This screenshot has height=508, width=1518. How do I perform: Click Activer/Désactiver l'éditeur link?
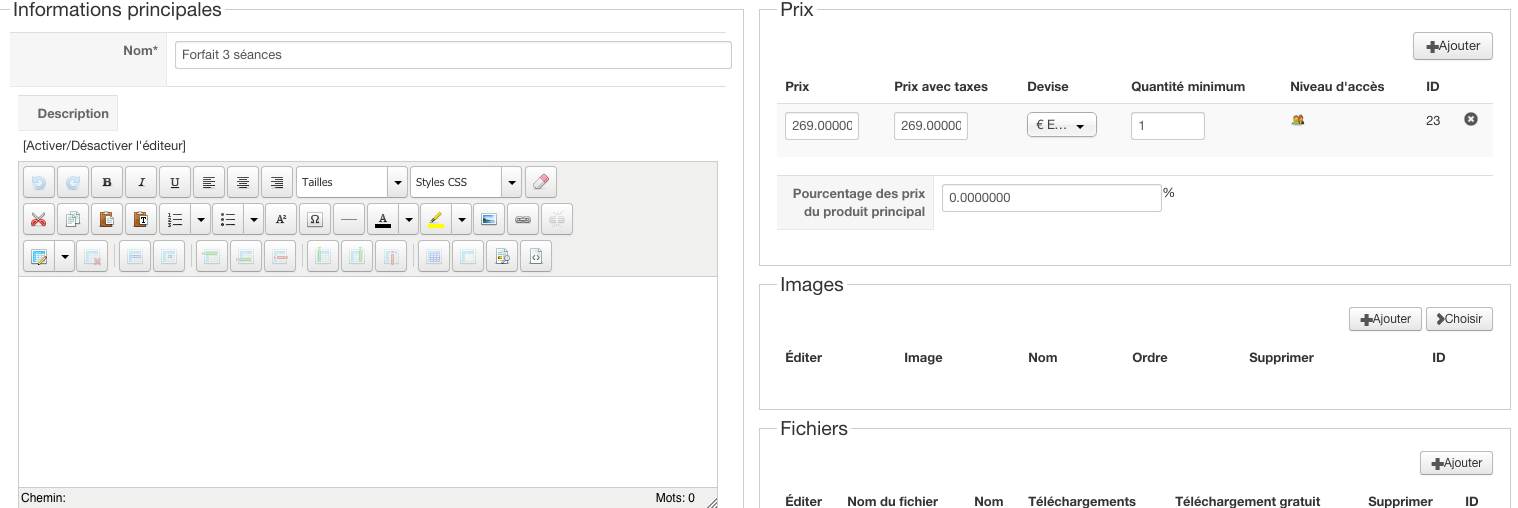(104, 146)
